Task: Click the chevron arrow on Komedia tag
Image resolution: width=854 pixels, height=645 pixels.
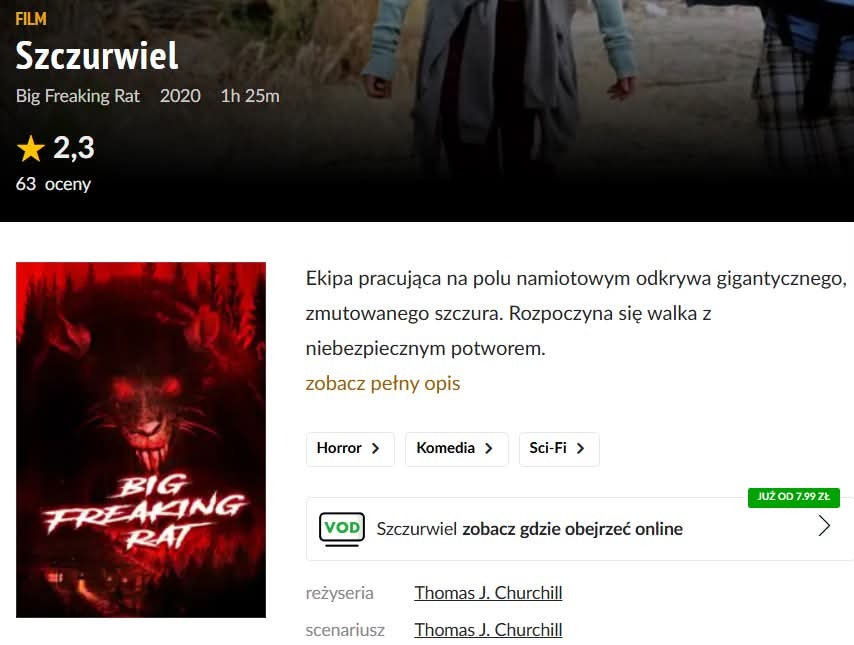Action: click(x=489, y=448)
